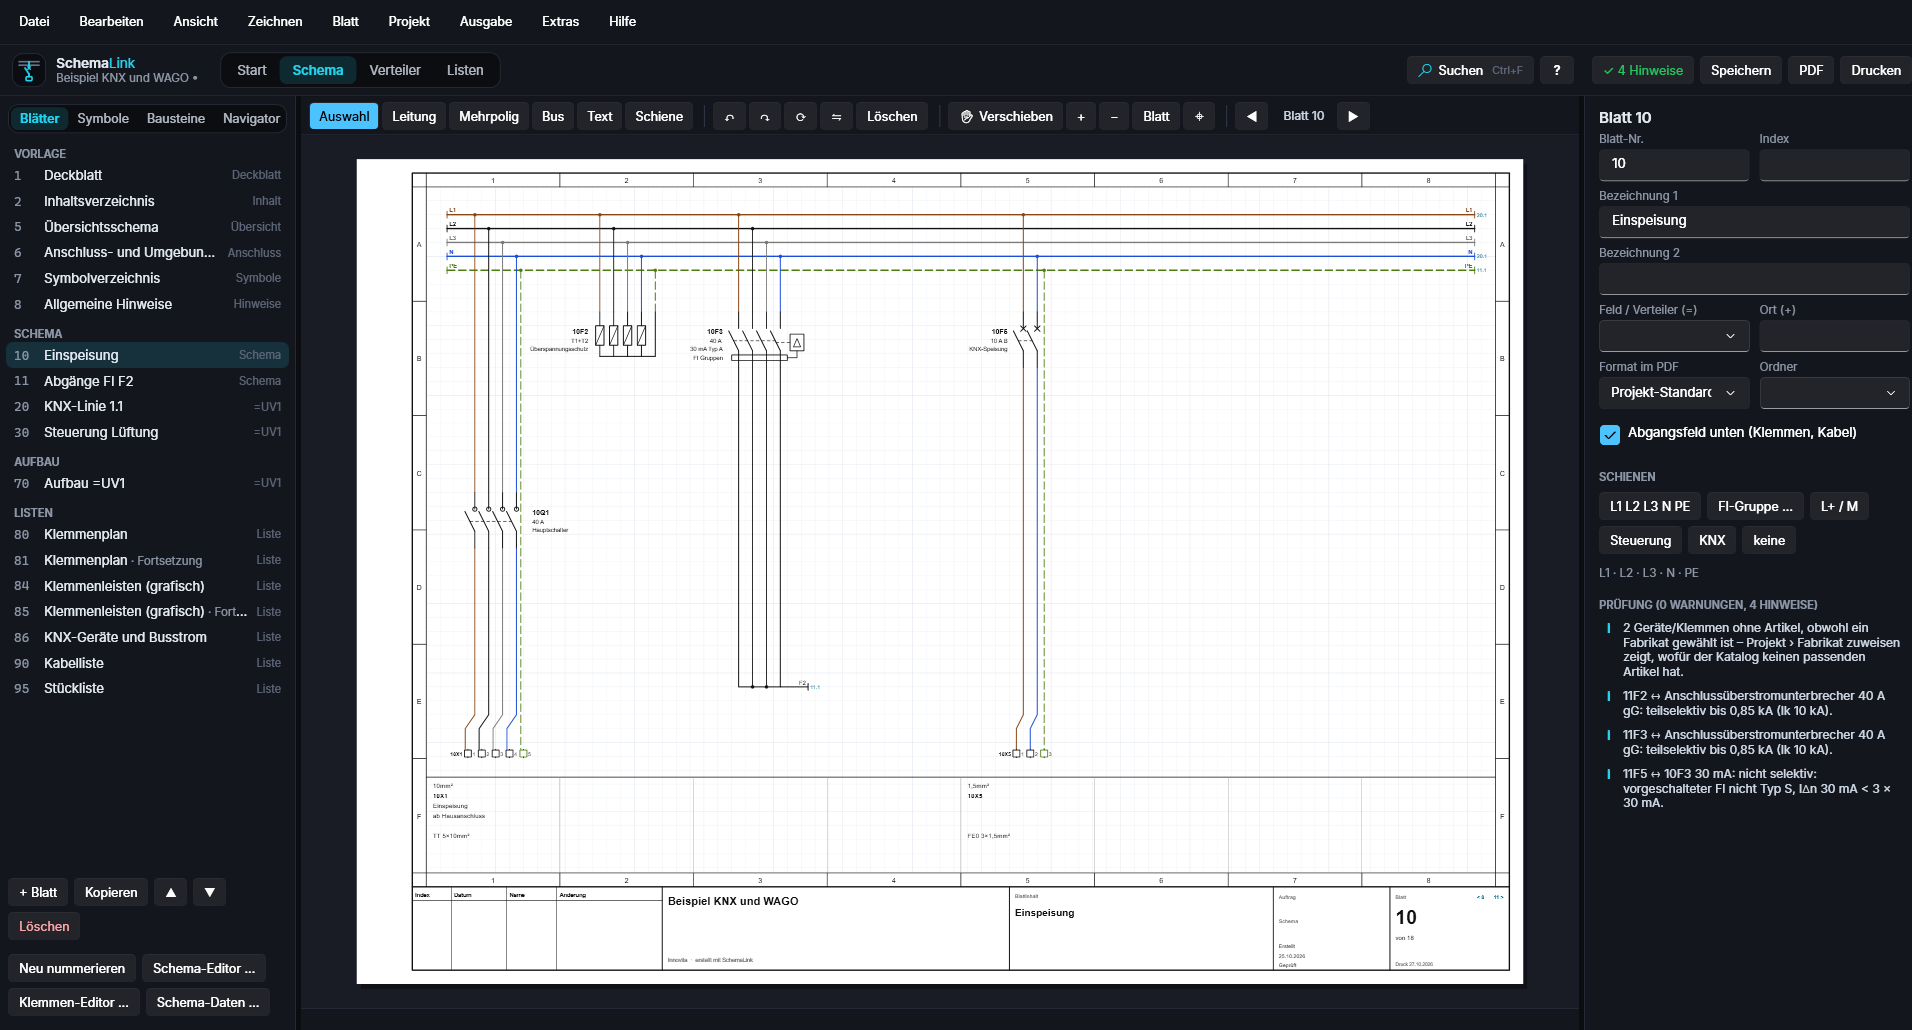The height and width of the screenshot is (1030, 1912).
Task: Select the L+ / M rail option
Action: (x=1839, y=506)
